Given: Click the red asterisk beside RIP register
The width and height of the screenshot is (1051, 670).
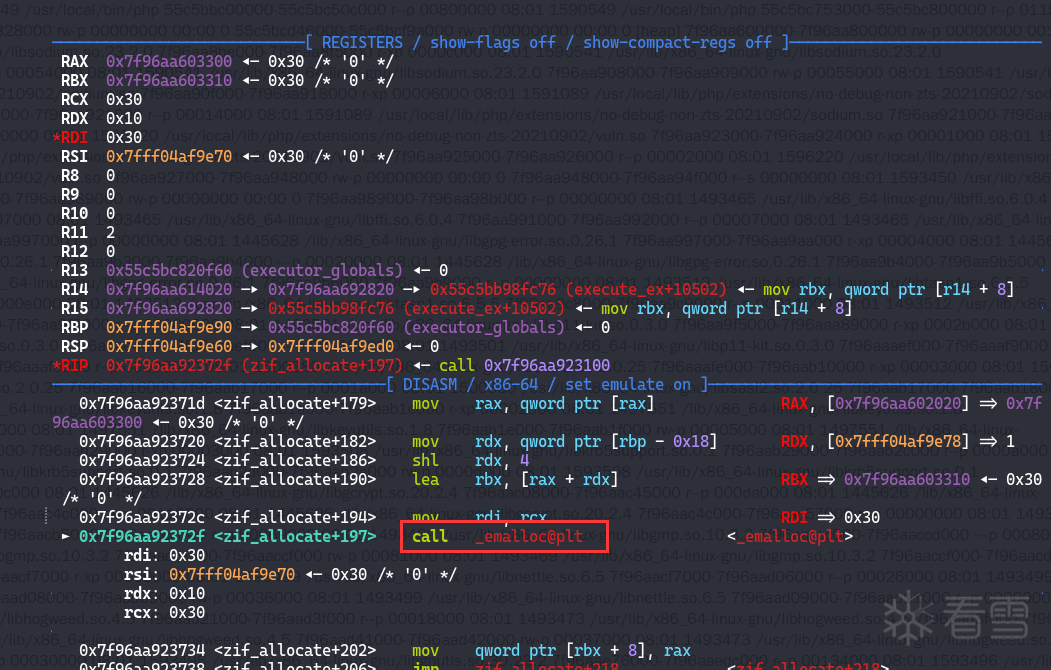Looking at the screenshot, I should coord(56,365).
